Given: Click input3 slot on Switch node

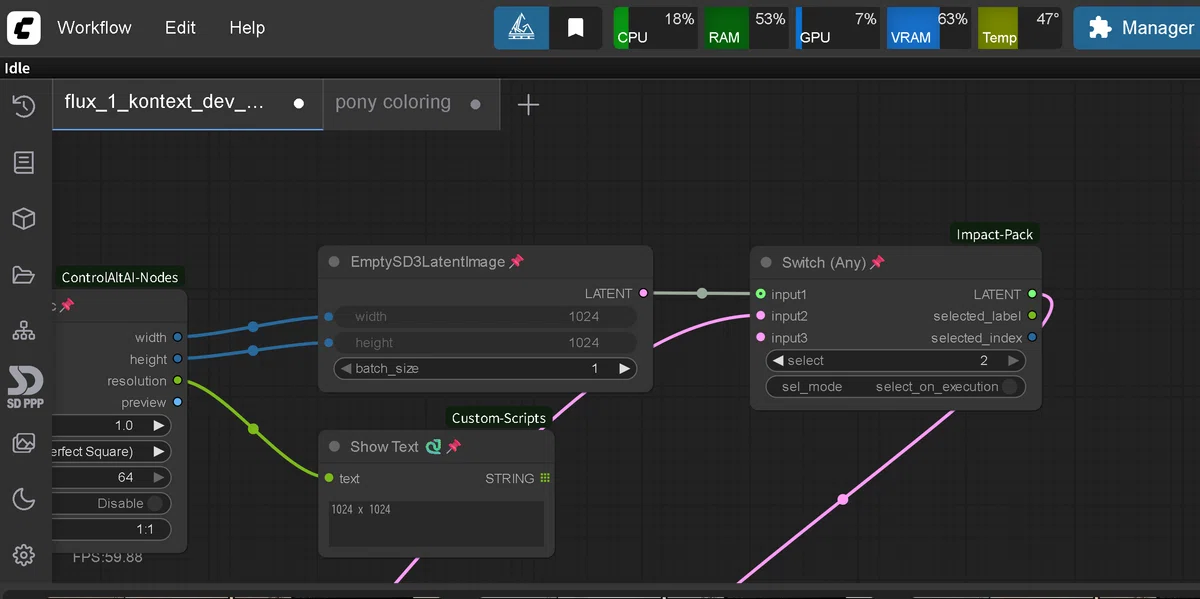Looking at the screenshot, I should point(761,338).
